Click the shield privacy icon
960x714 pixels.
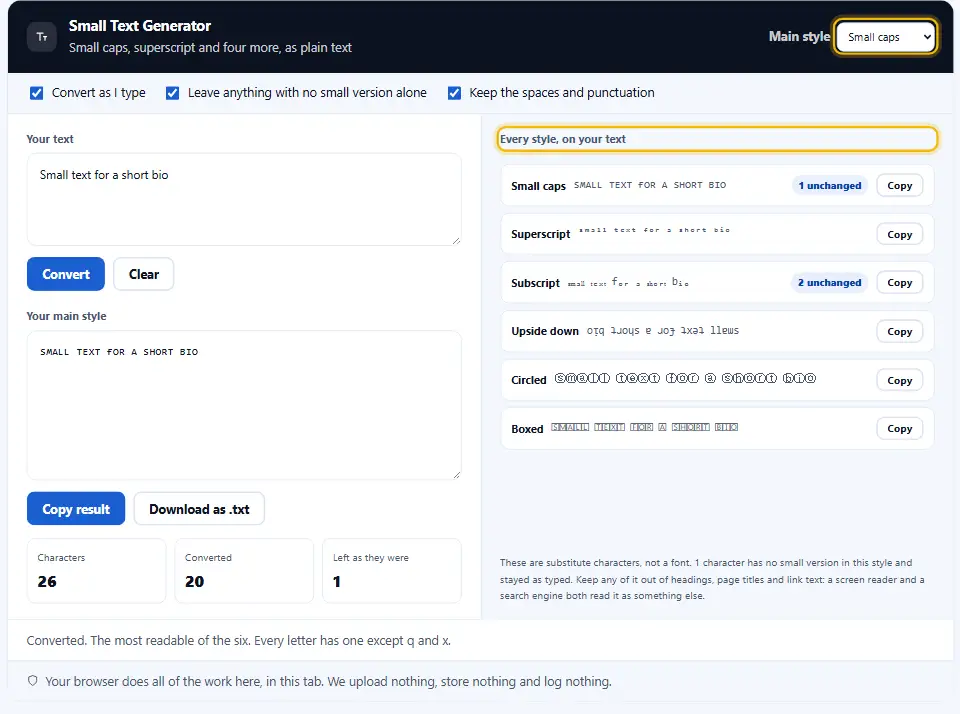[x=33, y=681]
